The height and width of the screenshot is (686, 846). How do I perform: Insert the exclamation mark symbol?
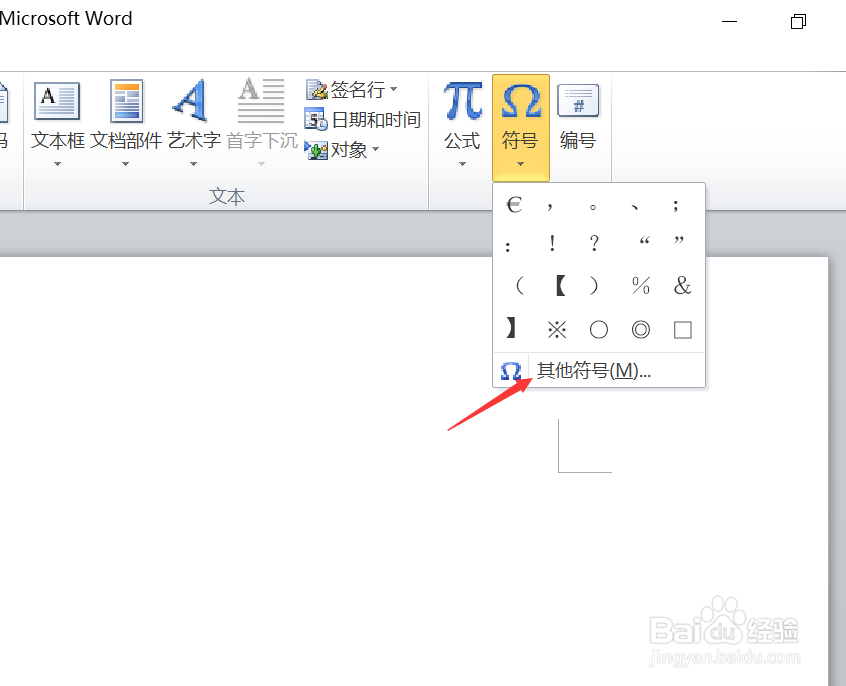(552, 244)
